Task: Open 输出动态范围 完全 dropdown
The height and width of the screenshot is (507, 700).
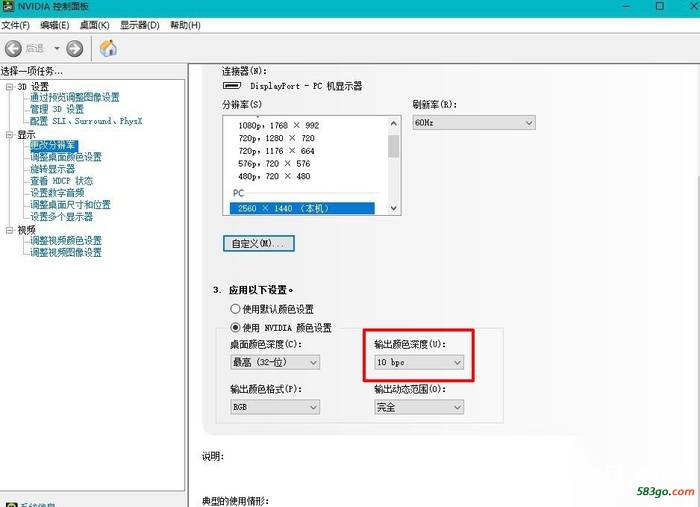Action: click(419, 407)
